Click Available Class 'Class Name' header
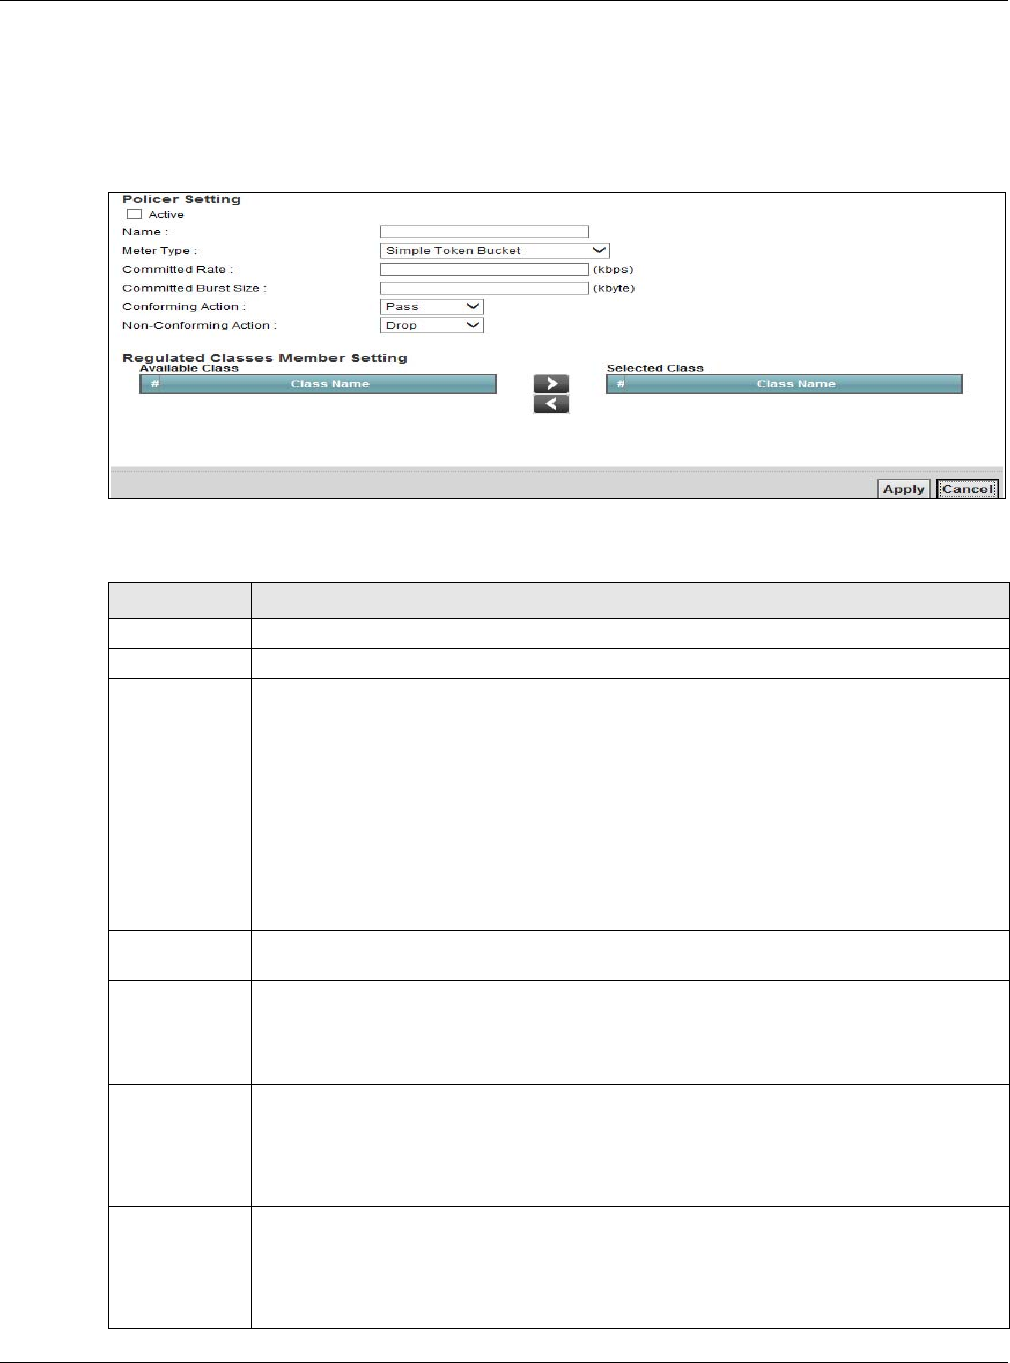Viewport: 1010px width, 1363px height. pyautogui.click(x=330, y=384)
